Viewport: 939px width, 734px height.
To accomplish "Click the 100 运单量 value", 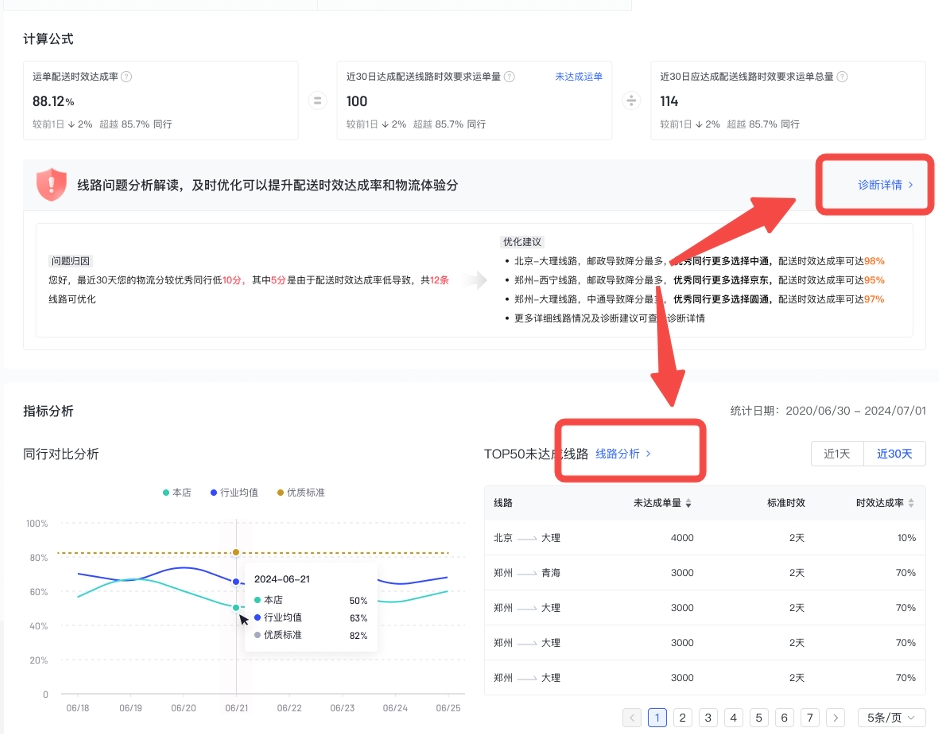I will click(357, 101).
